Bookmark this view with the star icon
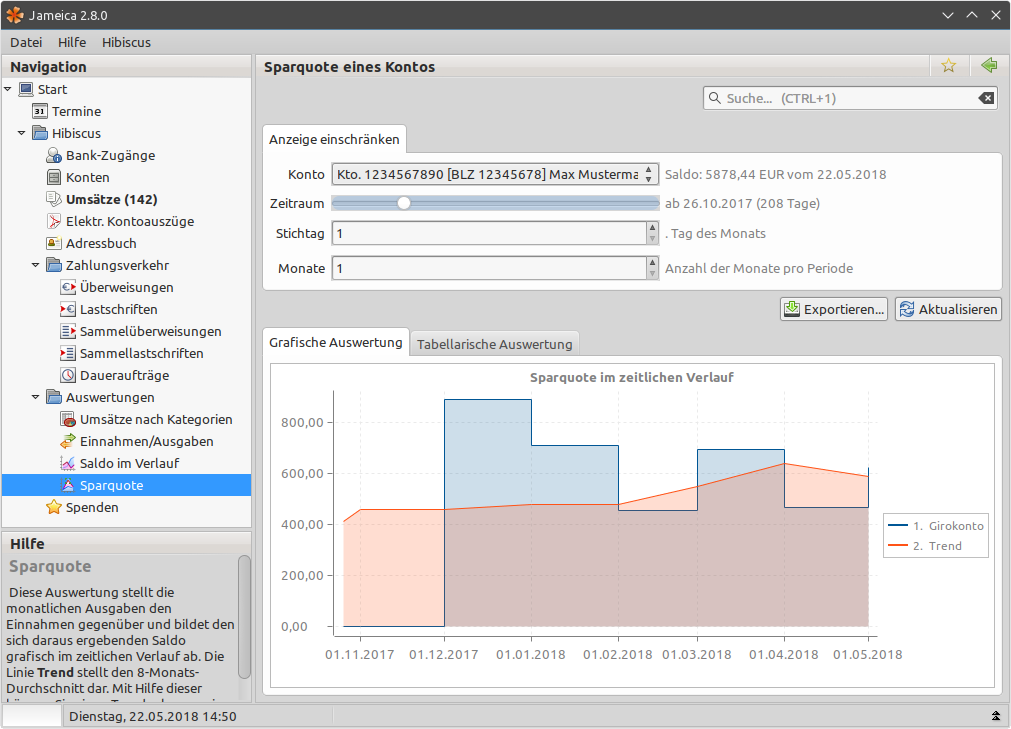This screenshot has height=729, width=1011. 948,66
